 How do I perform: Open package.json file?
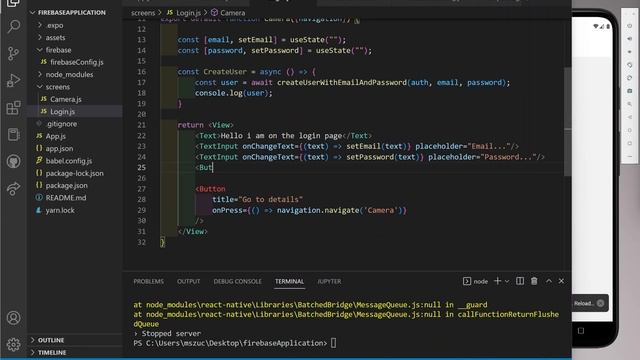pos(75,185)
